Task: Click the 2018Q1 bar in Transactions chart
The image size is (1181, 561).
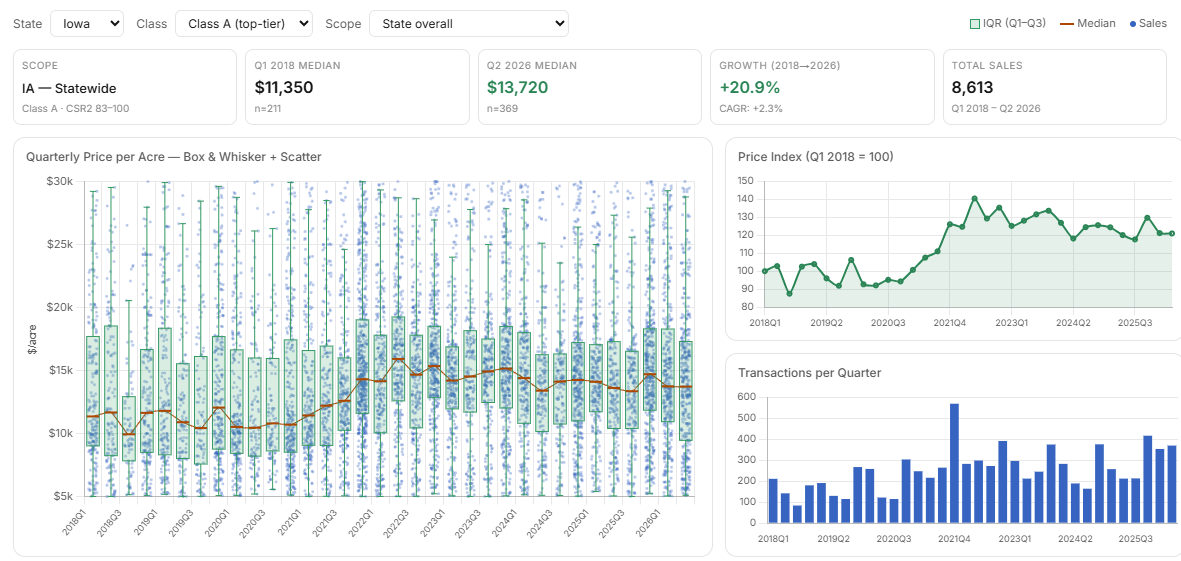Action: [773, 501]
